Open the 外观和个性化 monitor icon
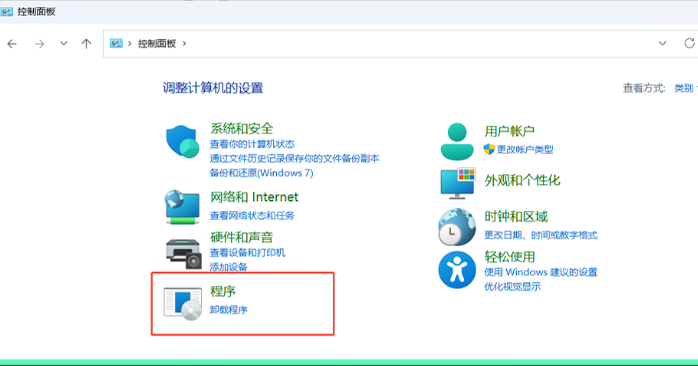698x366 pixels. coord(458,183)
